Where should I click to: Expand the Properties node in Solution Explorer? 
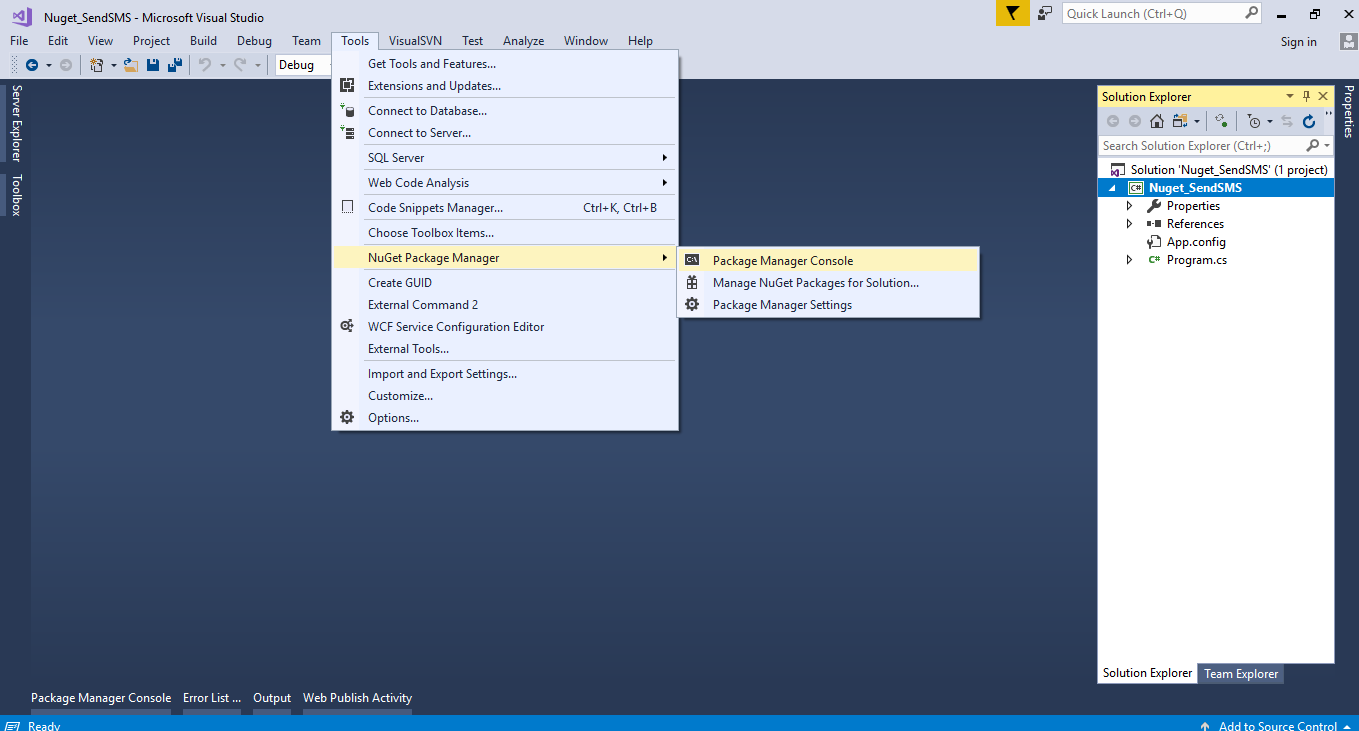(x=1129, y=205)
